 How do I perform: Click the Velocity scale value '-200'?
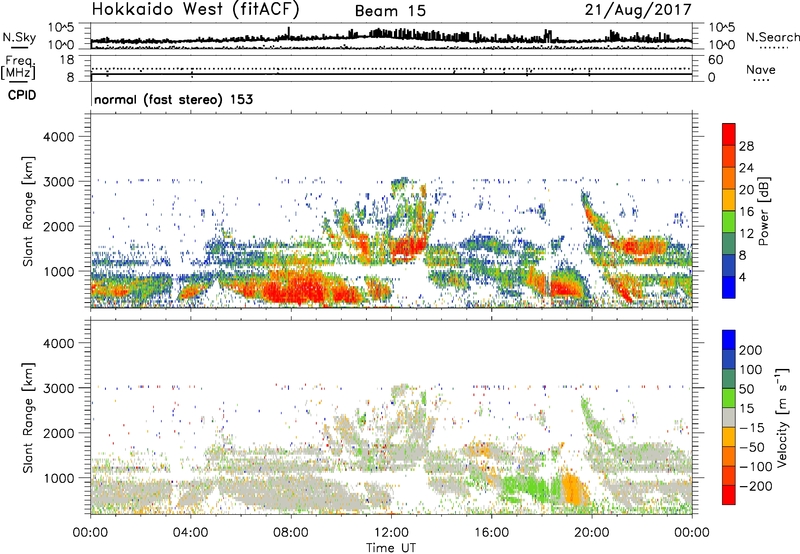click(x=755, y=486)
